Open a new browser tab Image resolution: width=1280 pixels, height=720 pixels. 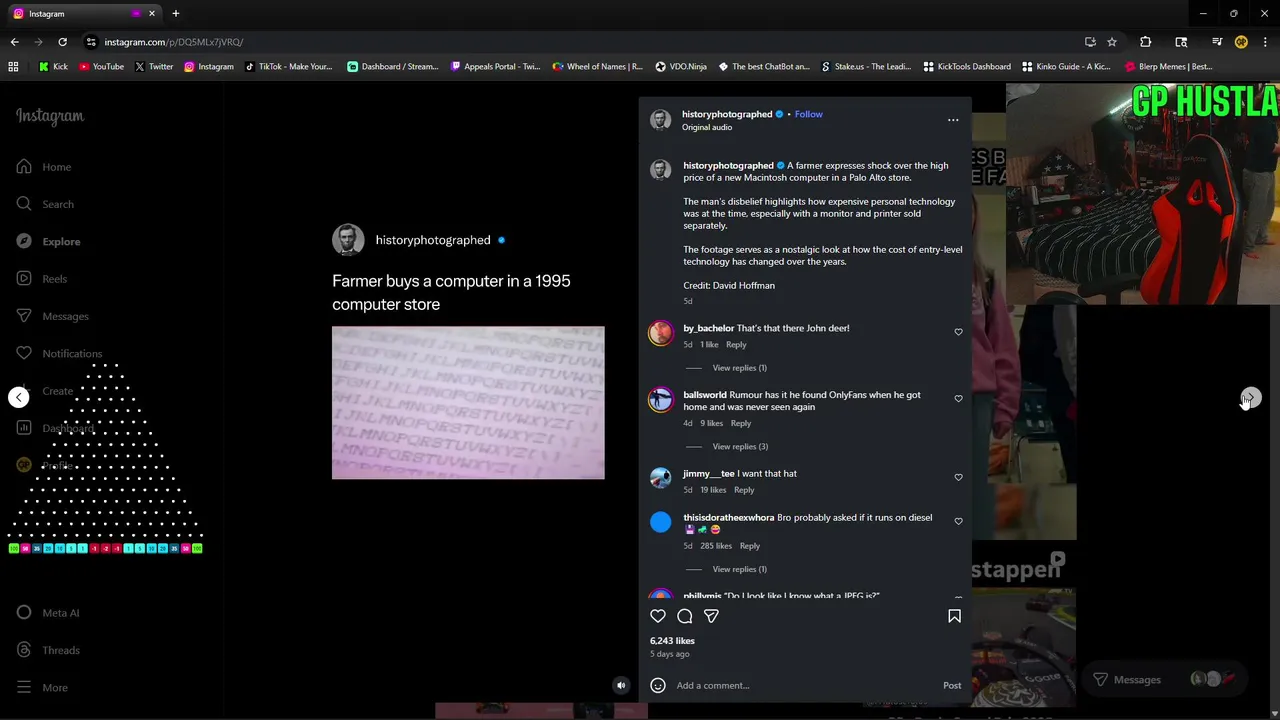[175, 14]
